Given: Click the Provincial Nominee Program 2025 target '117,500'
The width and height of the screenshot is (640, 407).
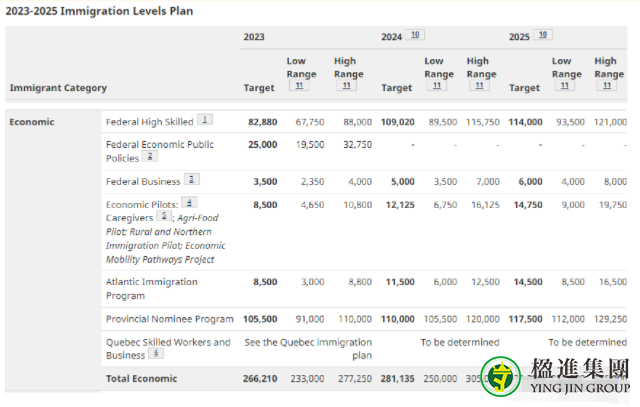Looking at the screenshot, I should (525, 319).
